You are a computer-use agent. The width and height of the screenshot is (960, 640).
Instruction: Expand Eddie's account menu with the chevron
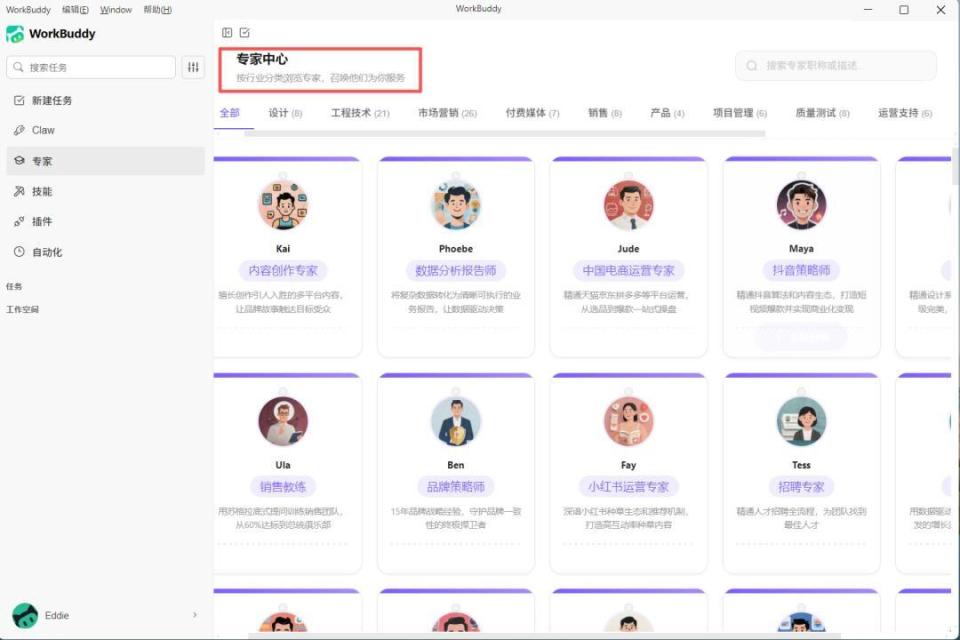196,615
